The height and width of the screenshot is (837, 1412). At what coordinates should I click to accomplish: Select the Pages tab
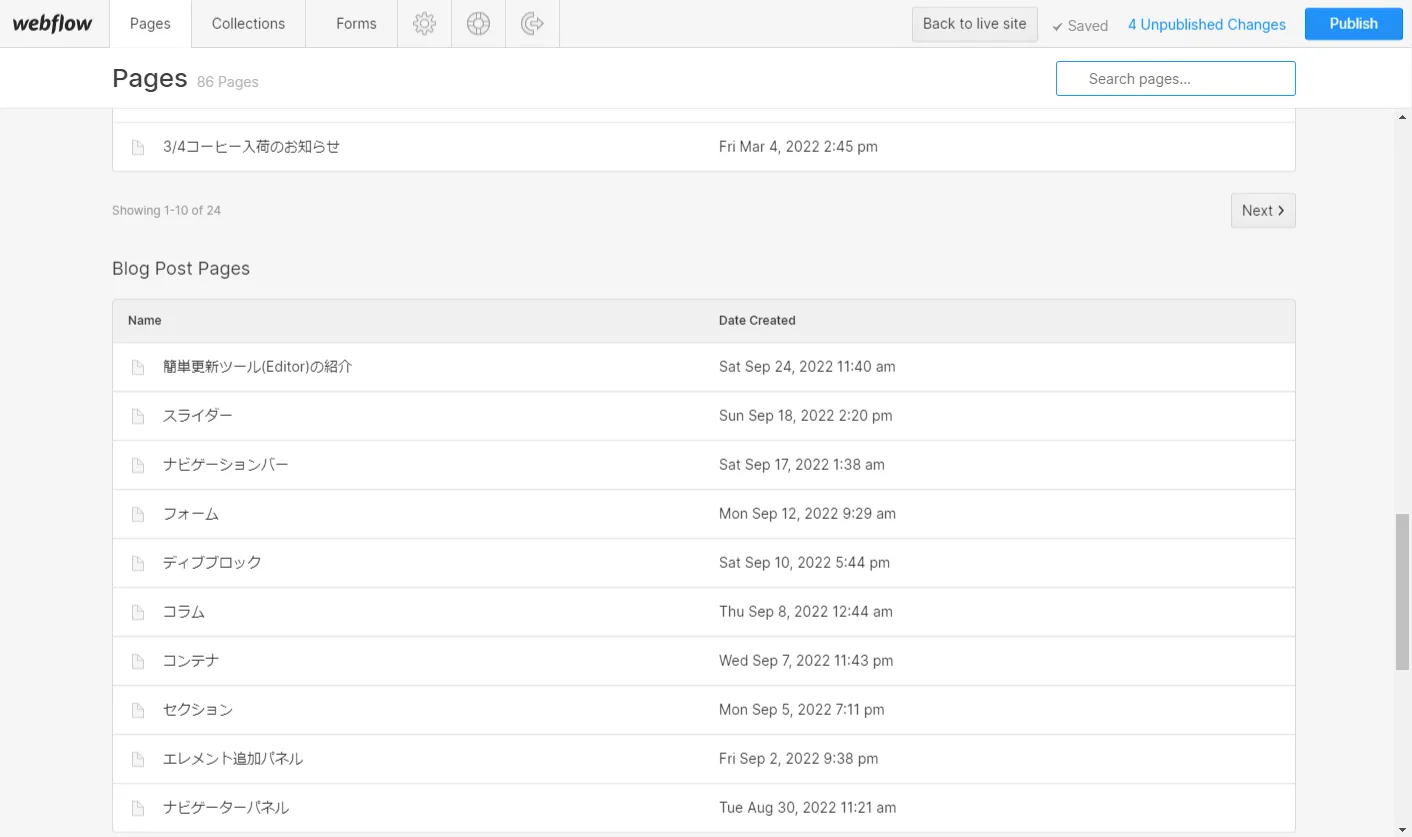click(150, 23)
